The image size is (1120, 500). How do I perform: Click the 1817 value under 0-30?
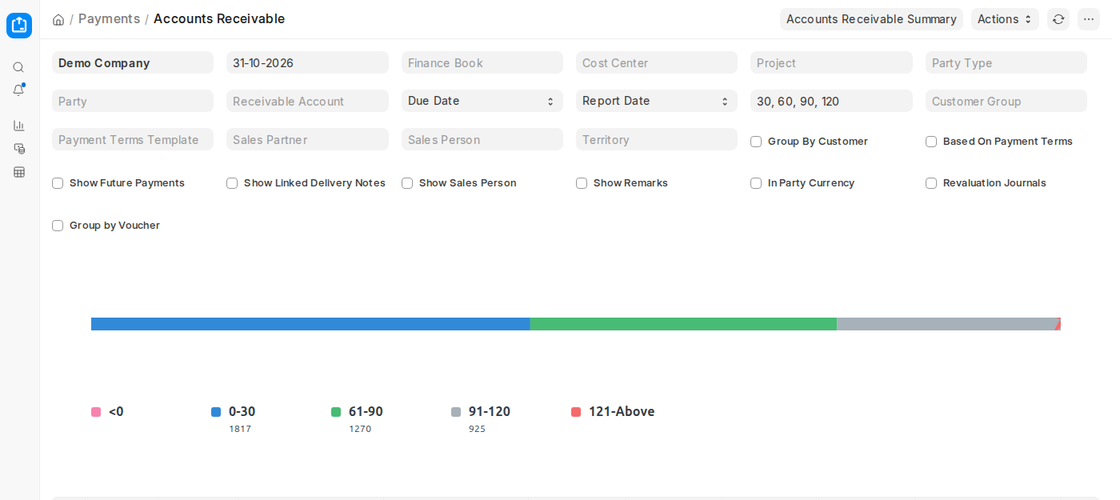click(240, 429)
